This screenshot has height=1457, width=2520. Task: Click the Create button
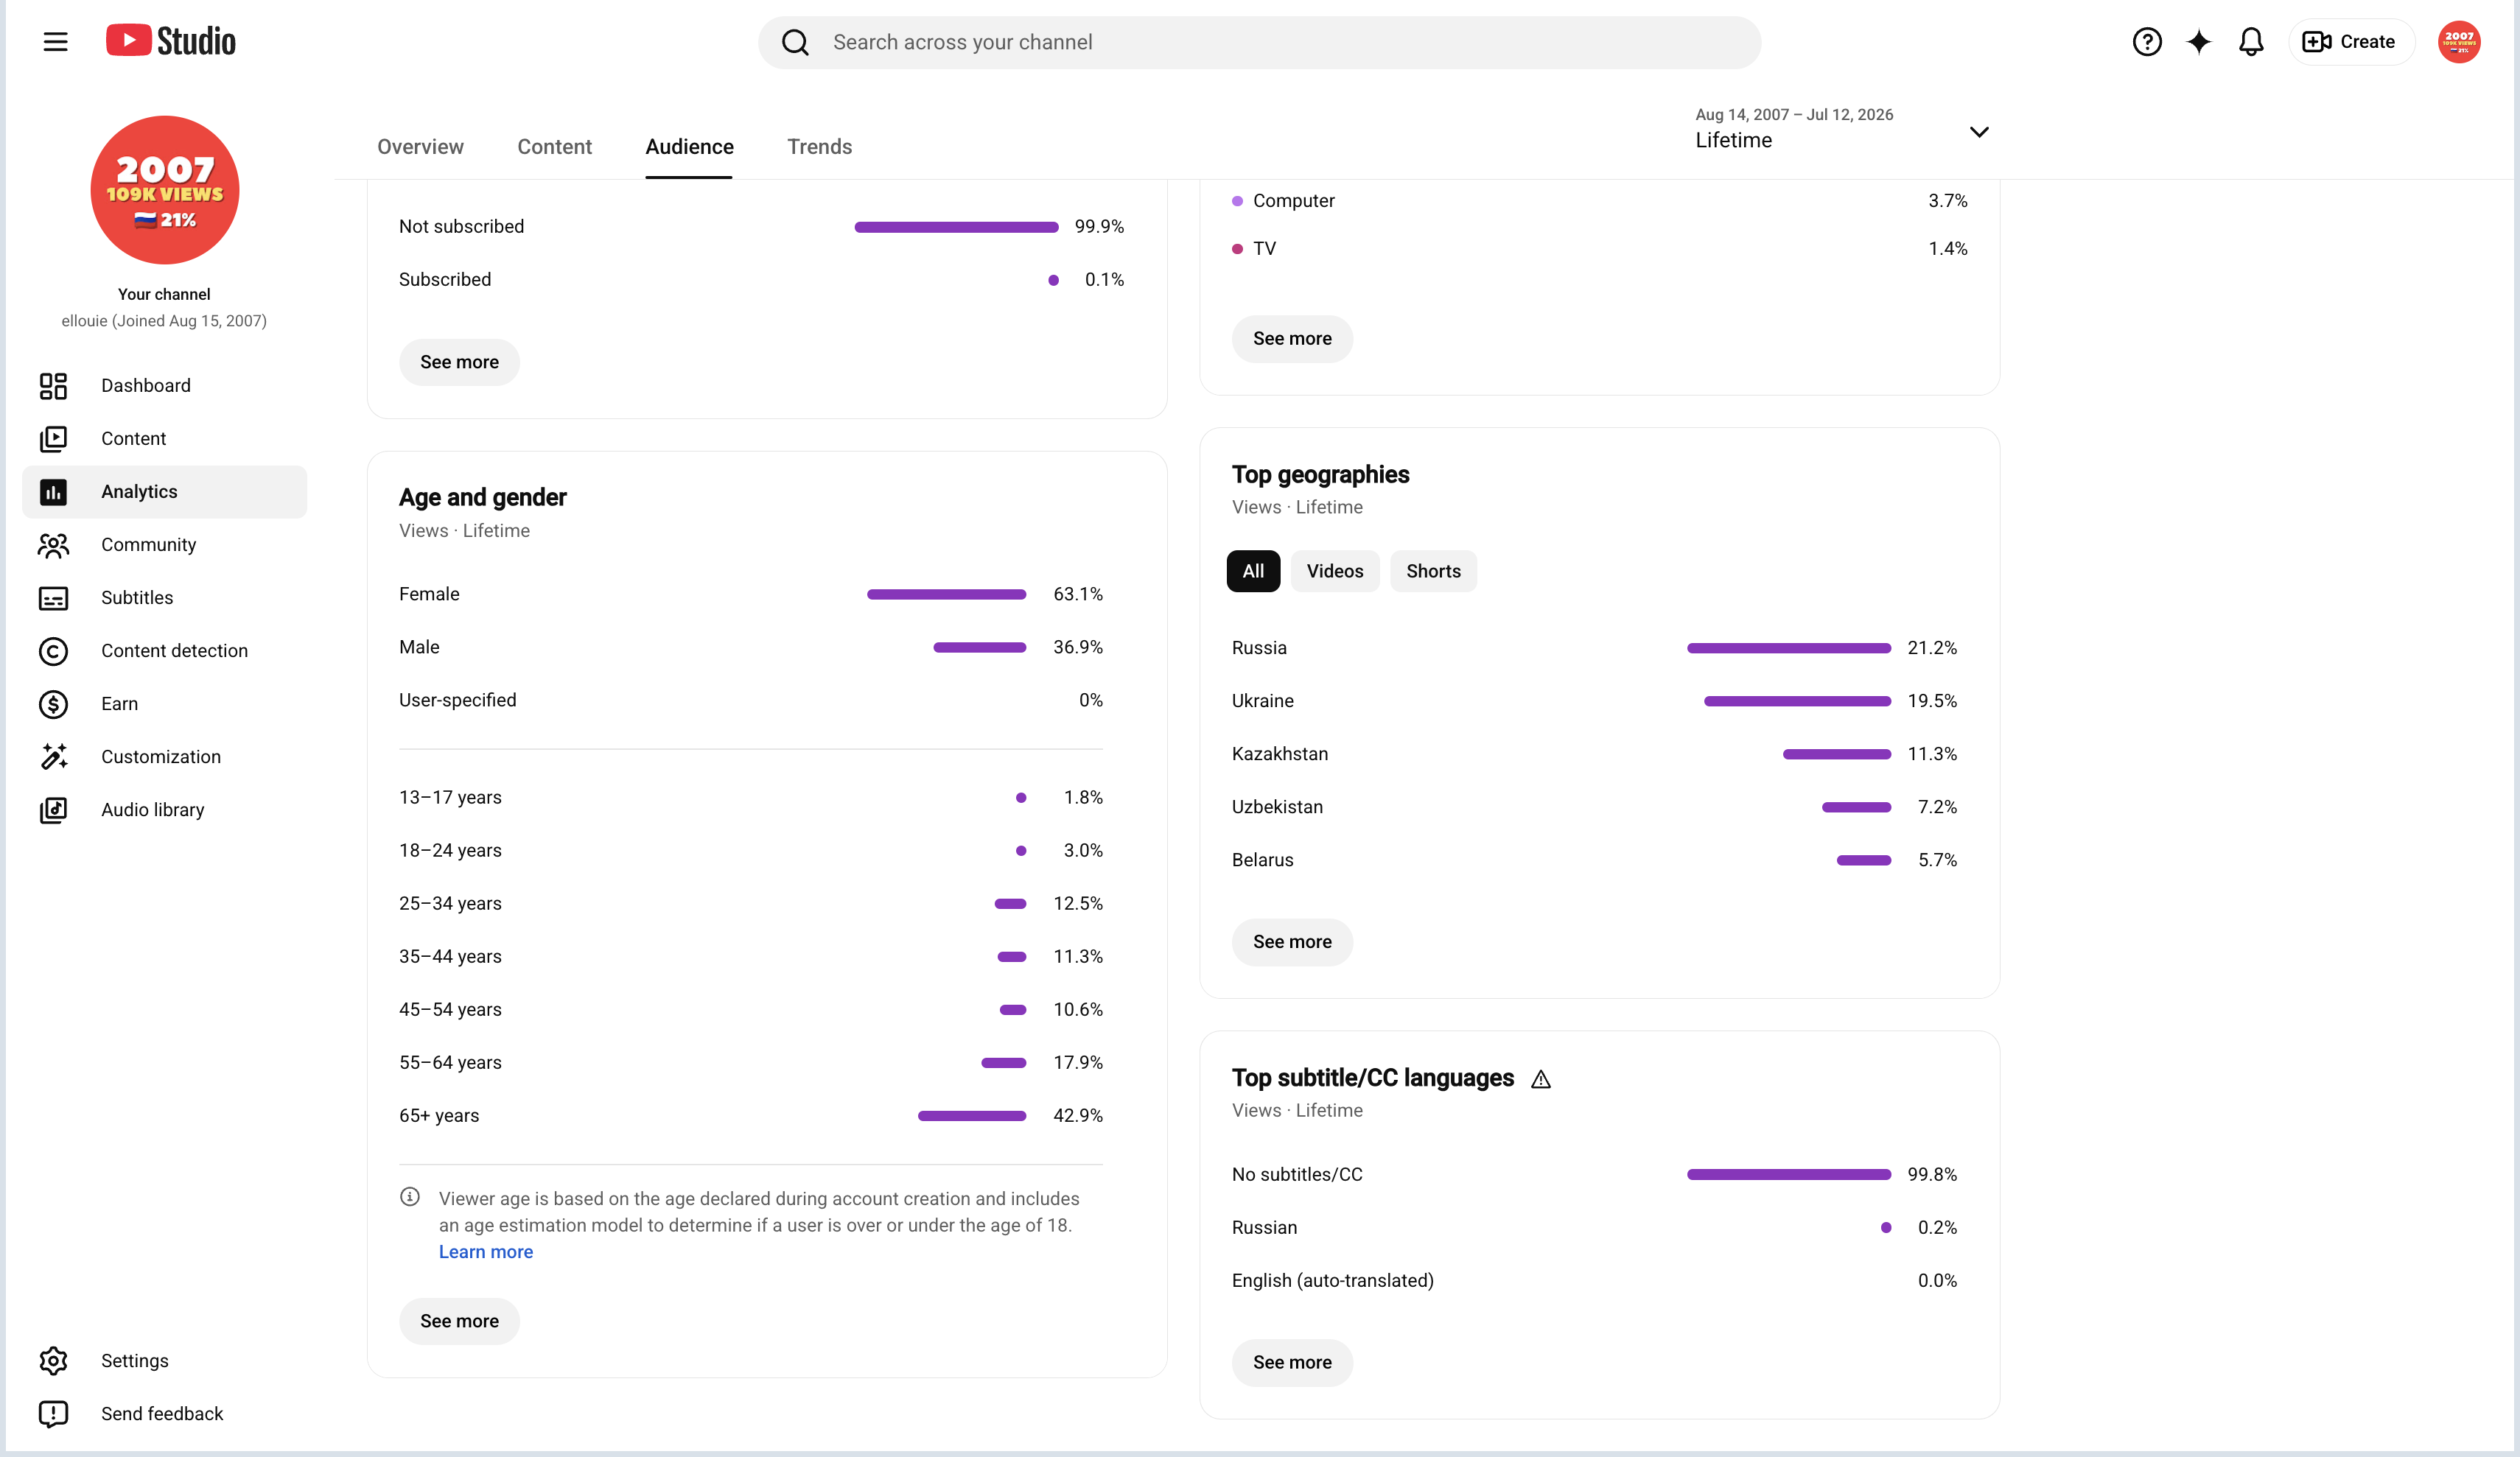pos(2351,42)
